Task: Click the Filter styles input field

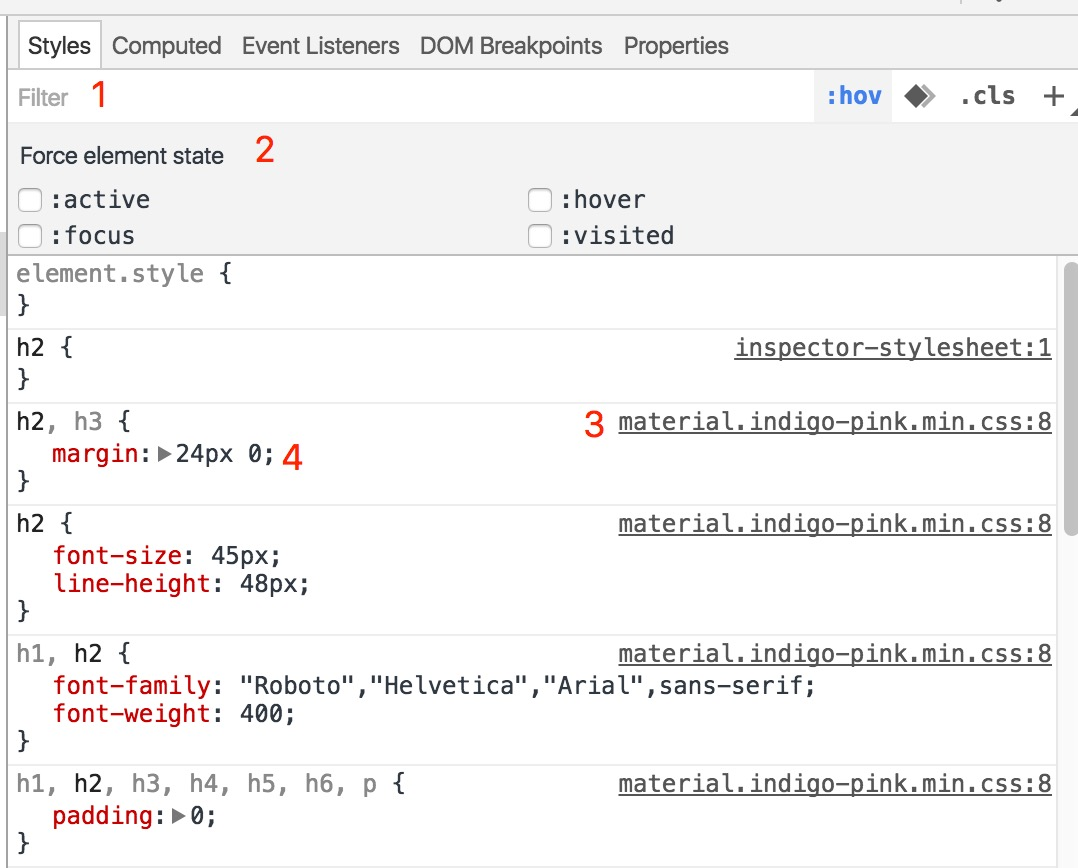Action: coord(400,97)
